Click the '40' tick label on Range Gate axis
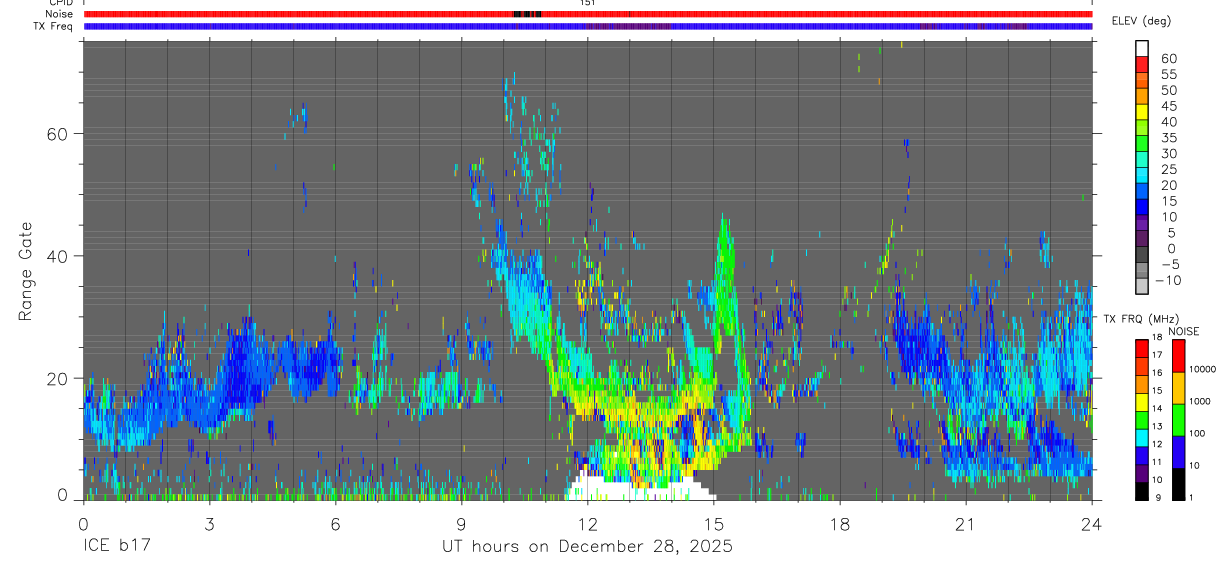 pyautogui.click(x=56, y=256)
